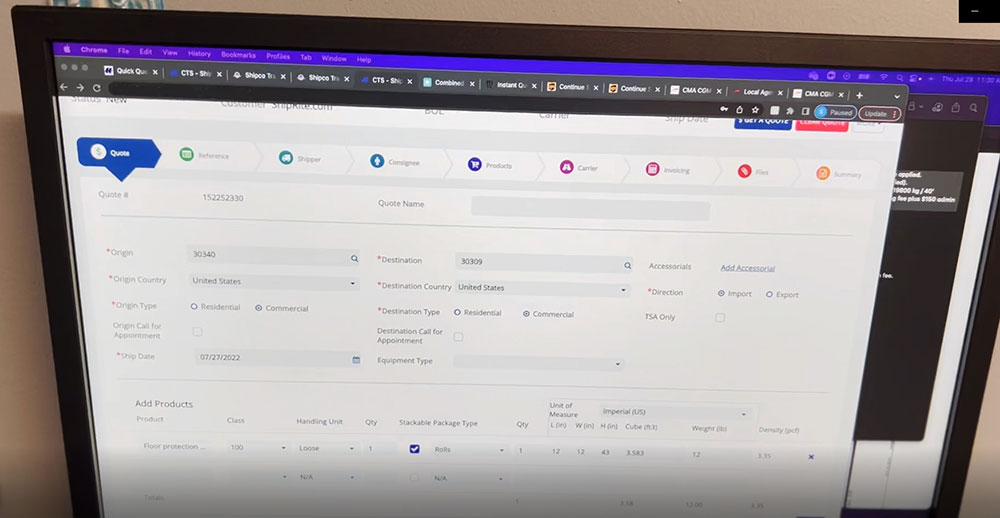Click the Quote Name input field
The height and width of the screenshot is (518, 1000).
point(590,208)
